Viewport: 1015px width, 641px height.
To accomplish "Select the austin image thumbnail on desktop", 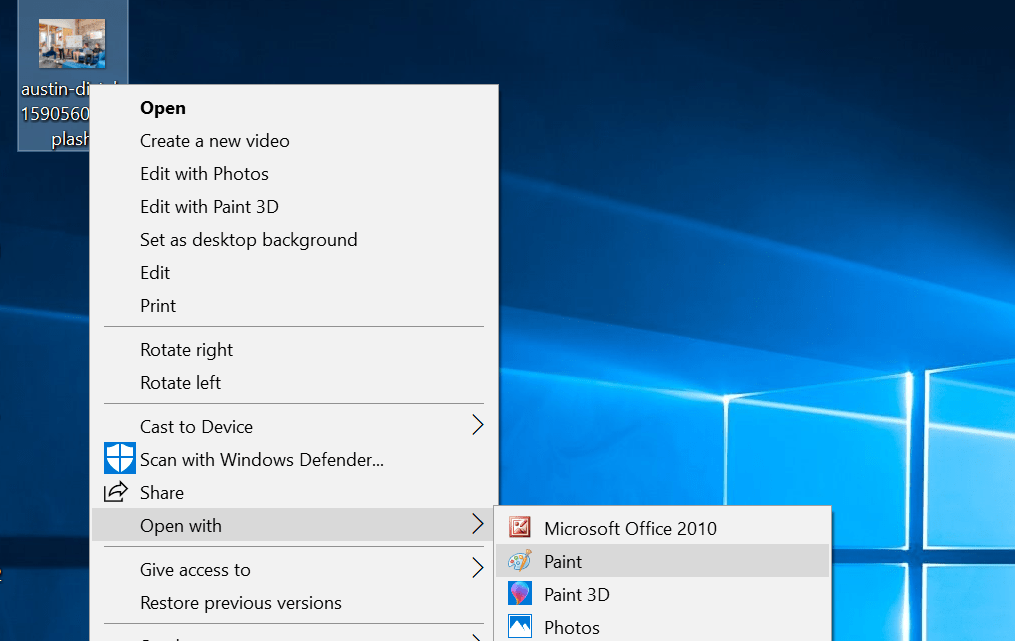I will (72, 43).
